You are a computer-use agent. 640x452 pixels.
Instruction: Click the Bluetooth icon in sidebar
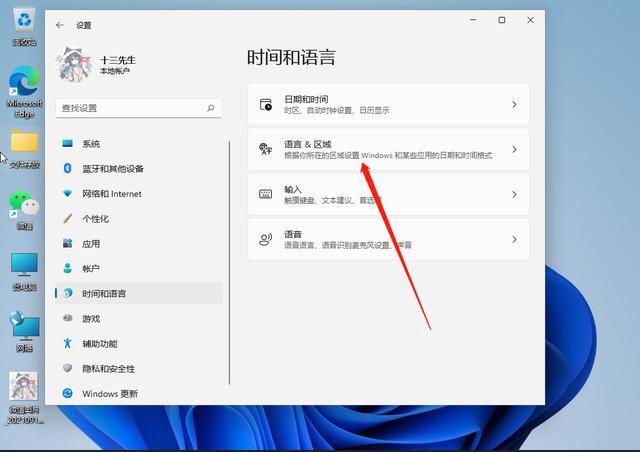[x=68, y=168]
